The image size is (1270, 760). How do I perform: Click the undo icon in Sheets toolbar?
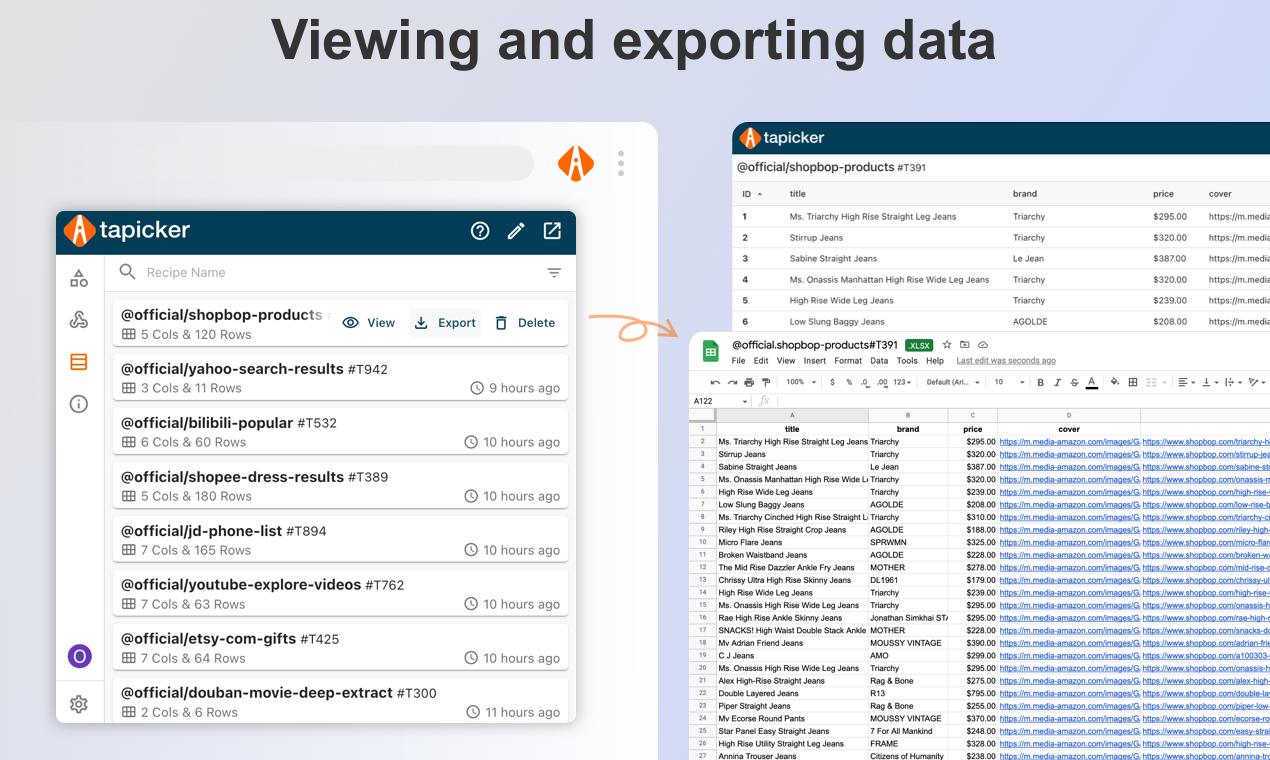point(715,382)
